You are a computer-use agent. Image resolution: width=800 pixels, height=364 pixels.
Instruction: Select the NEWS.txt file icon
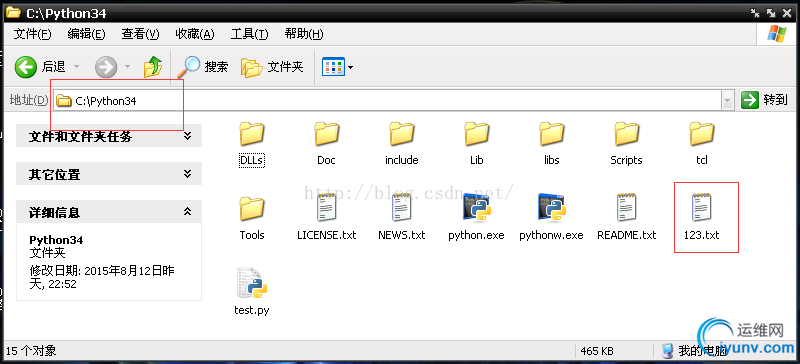point(402,207)
